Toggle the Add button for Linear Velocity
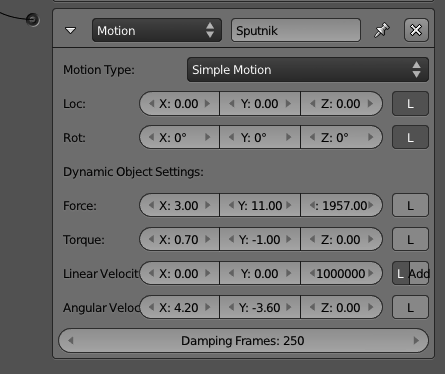Image resolution: width=445 pixels, height=374 pixels. point(419,273)
